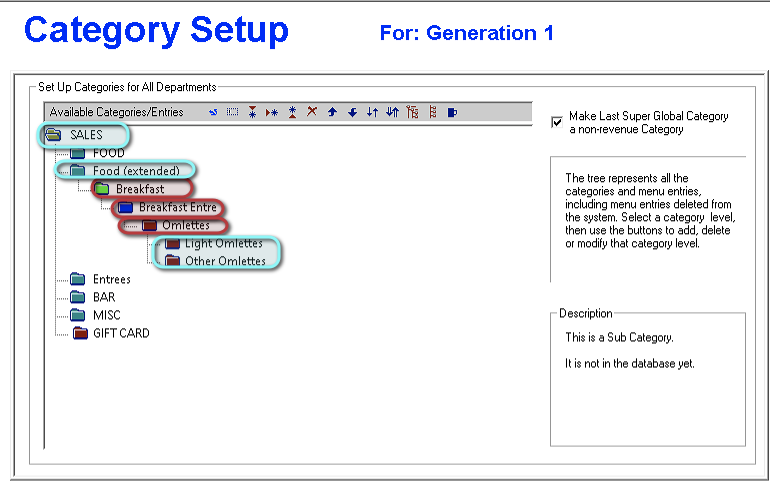Click the double down-up arrows sort icon
Image resolution: width=770 pixels, height=482 pixels.
pyautogui.click(x=392, y=112)
